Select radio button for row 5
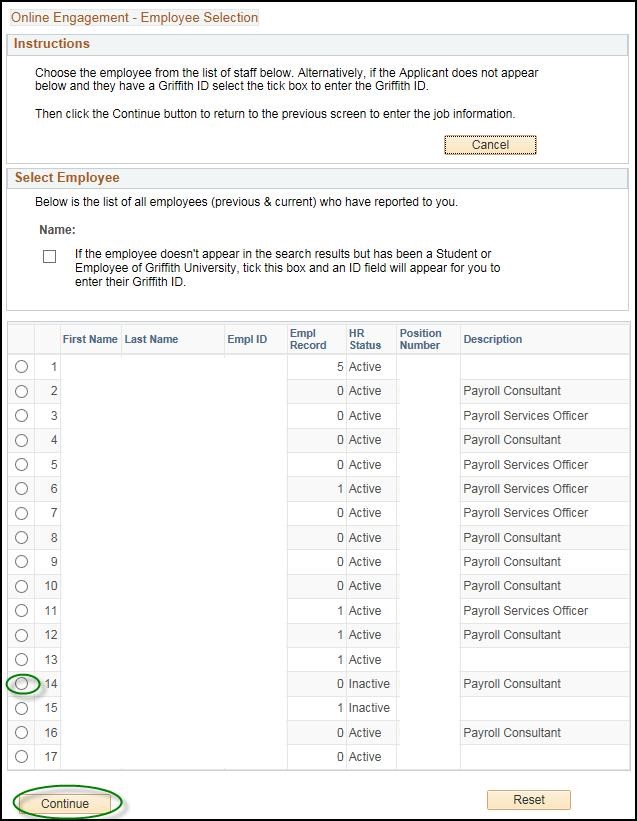Viewport: 637px width, 821px height. click(x=21, y=465)
